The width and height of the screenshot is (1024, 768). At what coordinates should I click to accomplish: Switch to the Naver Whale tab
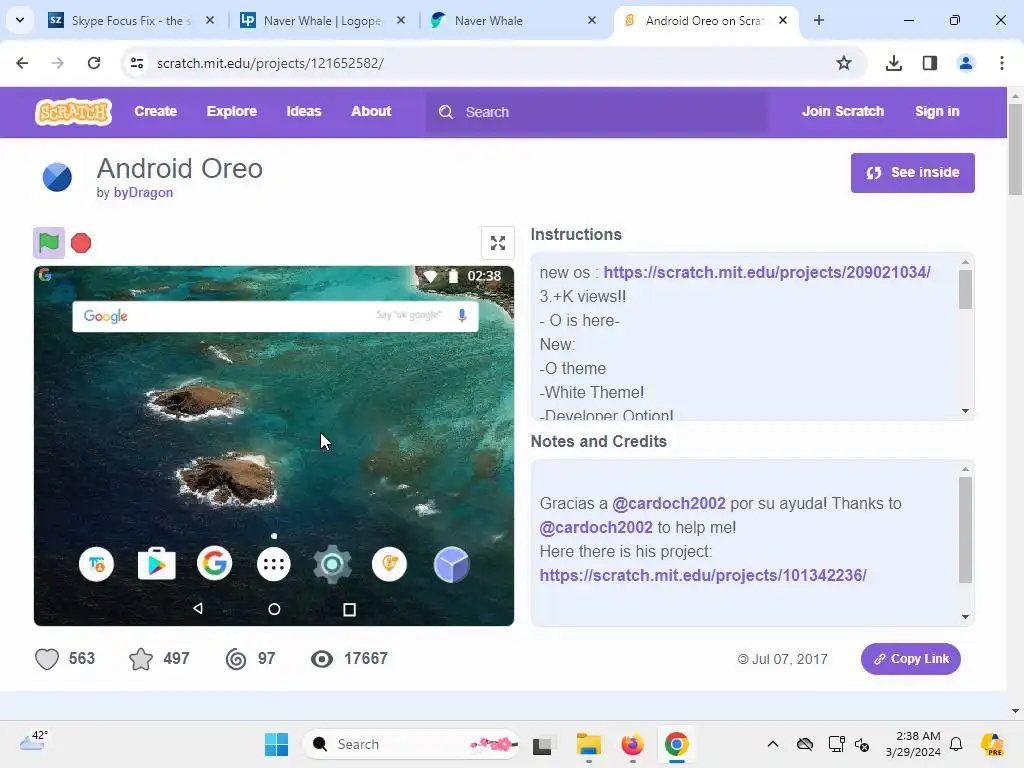tap(513, 20)
